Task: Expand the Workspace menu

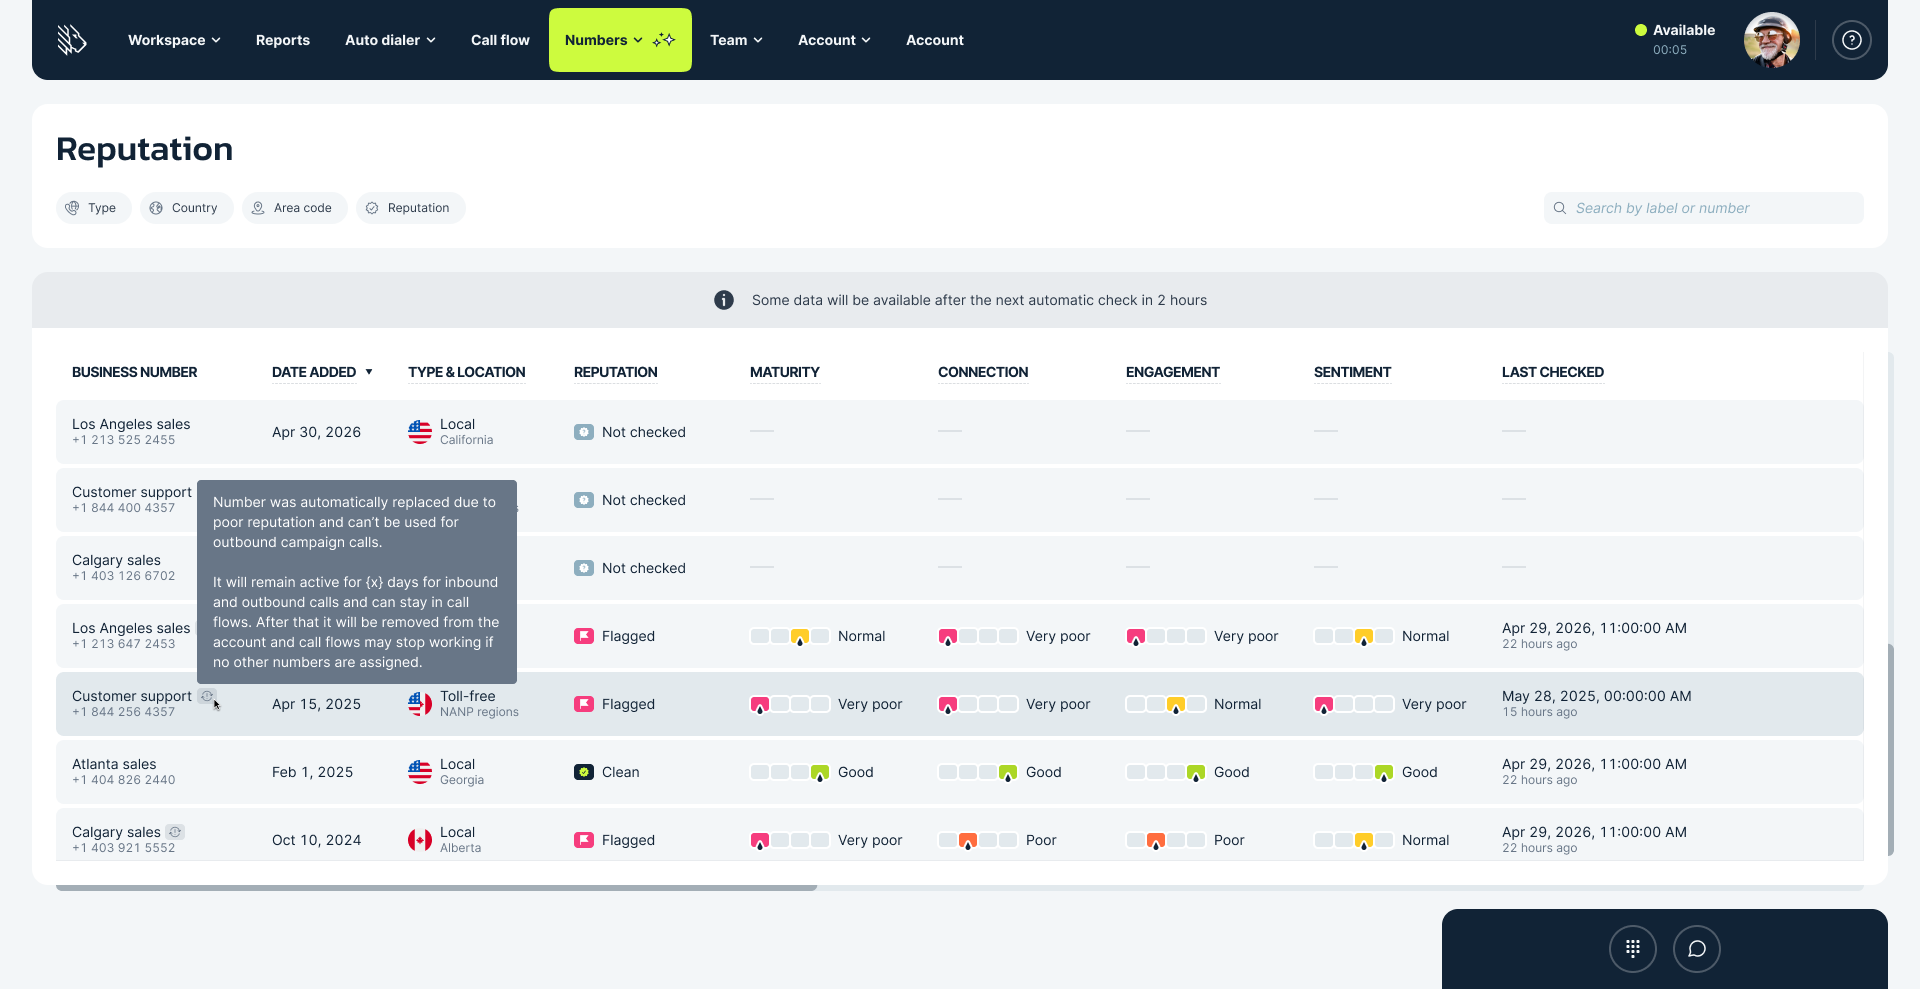Action: tap(174, 40)
